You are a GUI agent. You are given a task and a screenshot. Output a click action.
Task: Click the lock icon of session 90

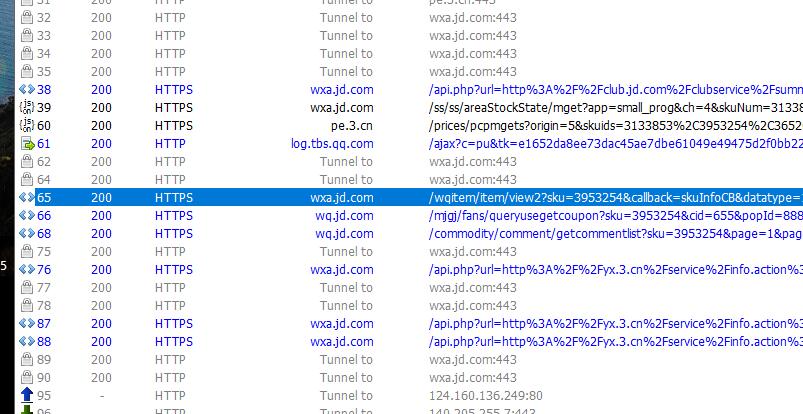tap(27, 378)
